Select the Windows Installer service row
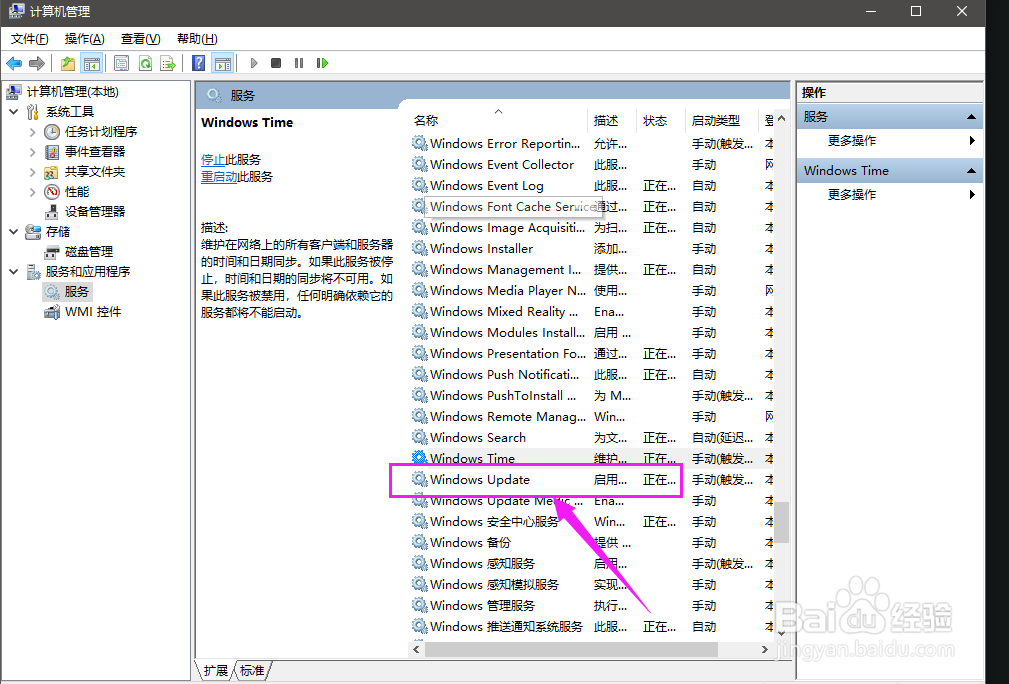Screen dimensions: 1009x684 click(593, 248)
